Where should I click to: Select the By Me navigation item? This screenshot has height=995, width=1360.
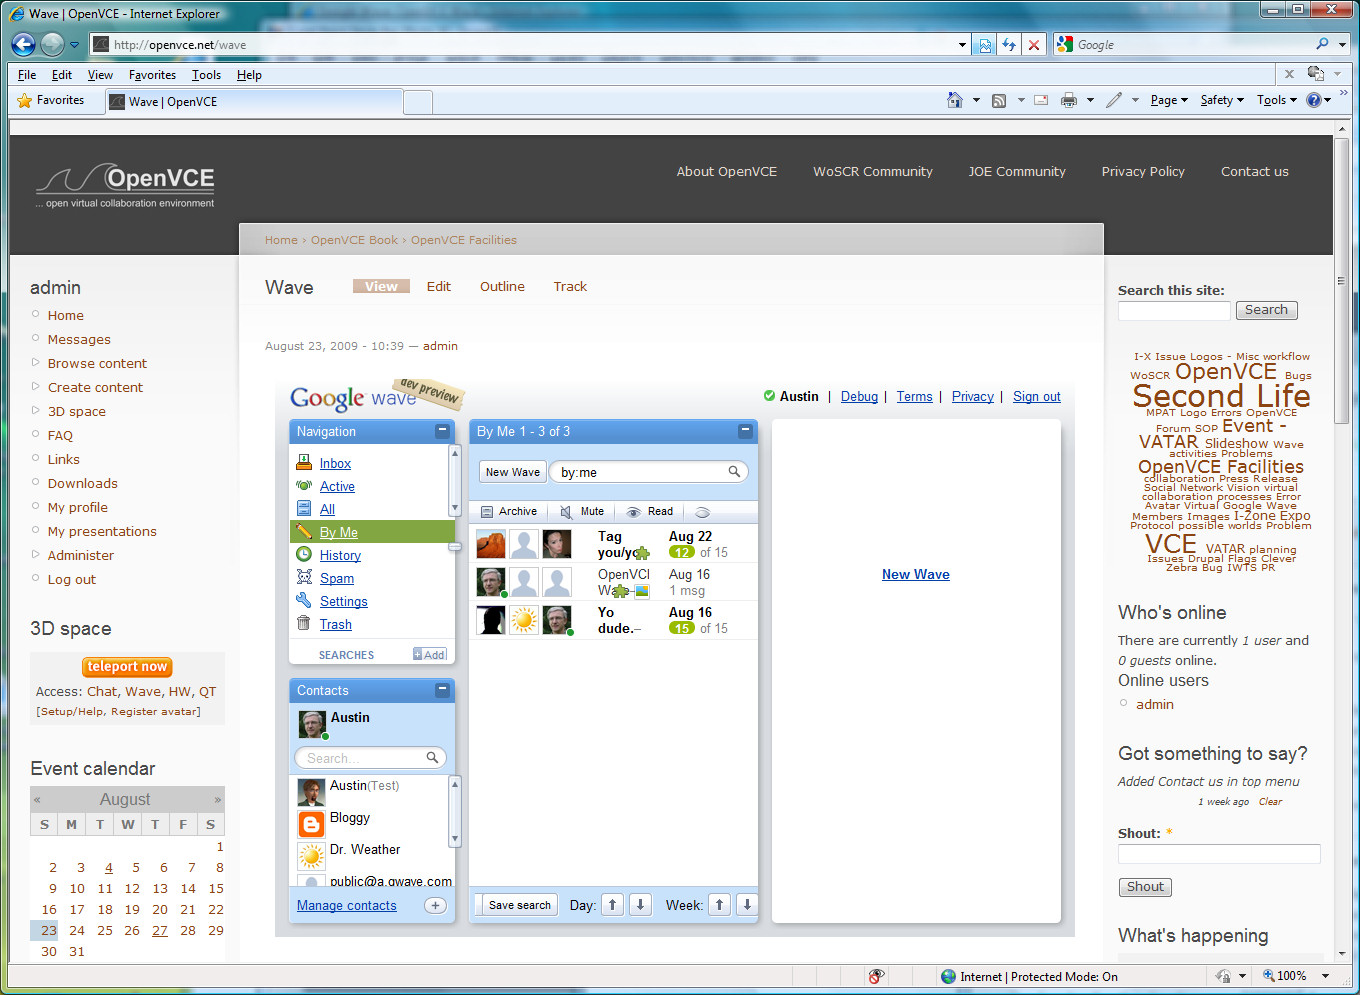pyautogui.click(x=372, y=532)
